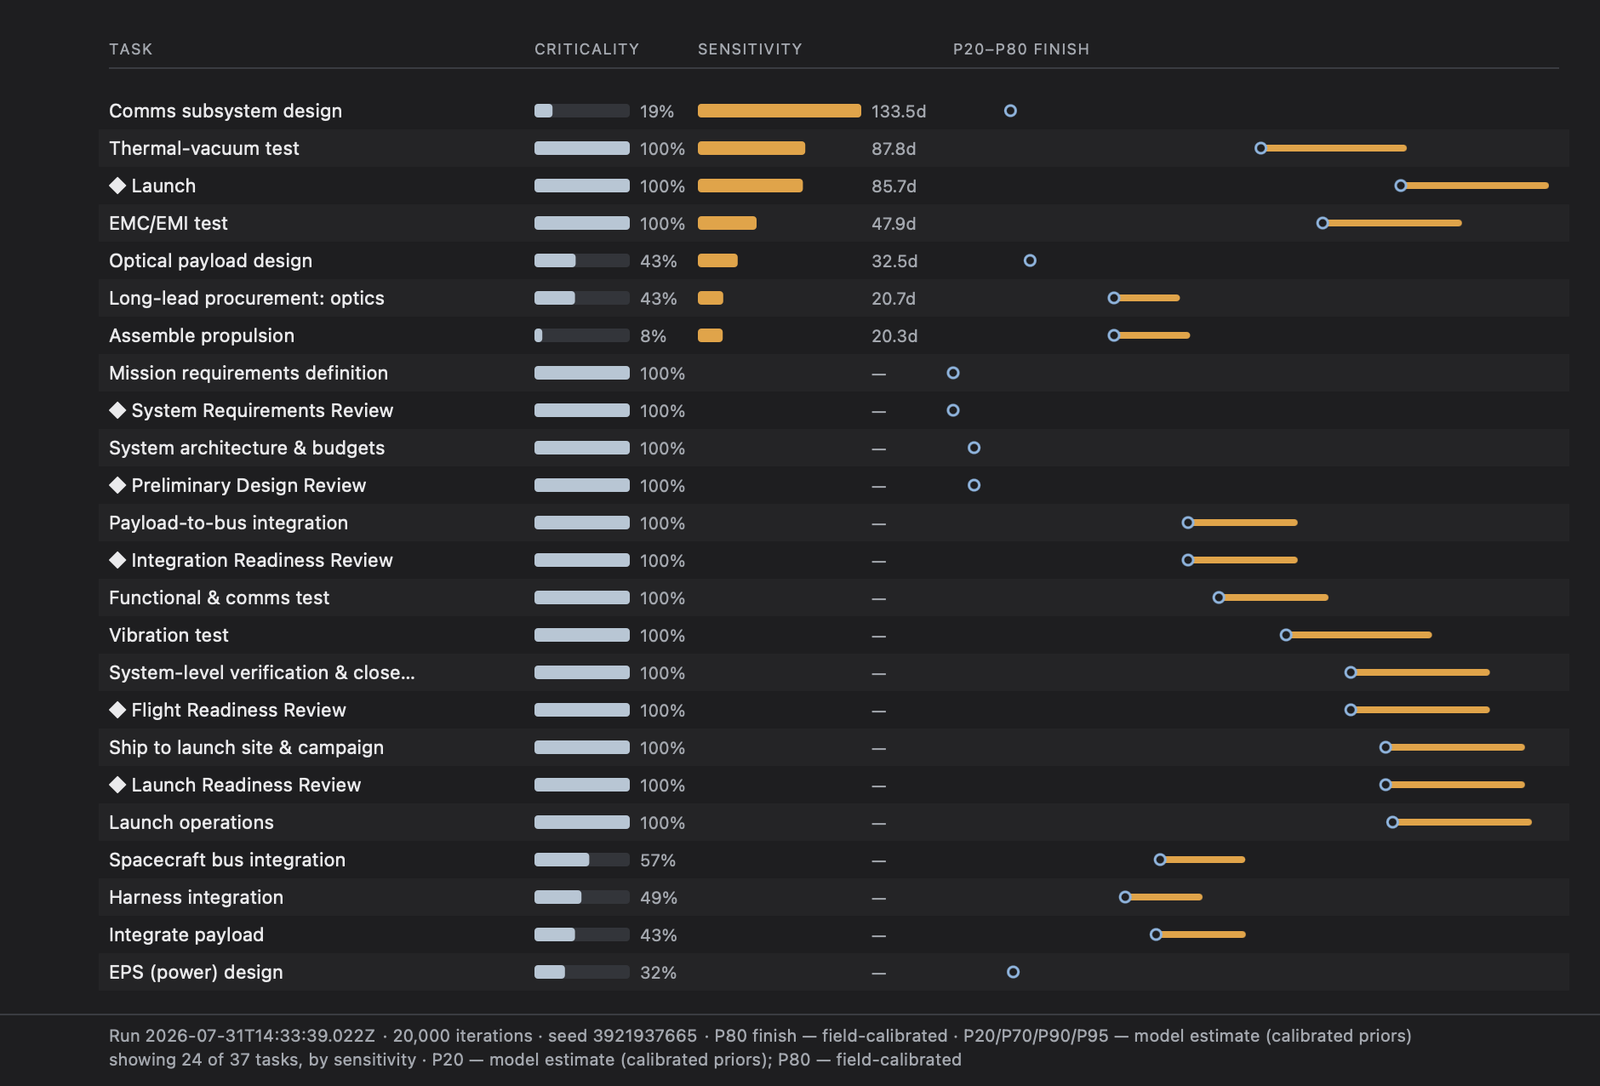Click the criticality bar for Spacecraft bus integration
Image resolution: width=1600 pixels, height=1086 pixels.
(x=582, y=860)
